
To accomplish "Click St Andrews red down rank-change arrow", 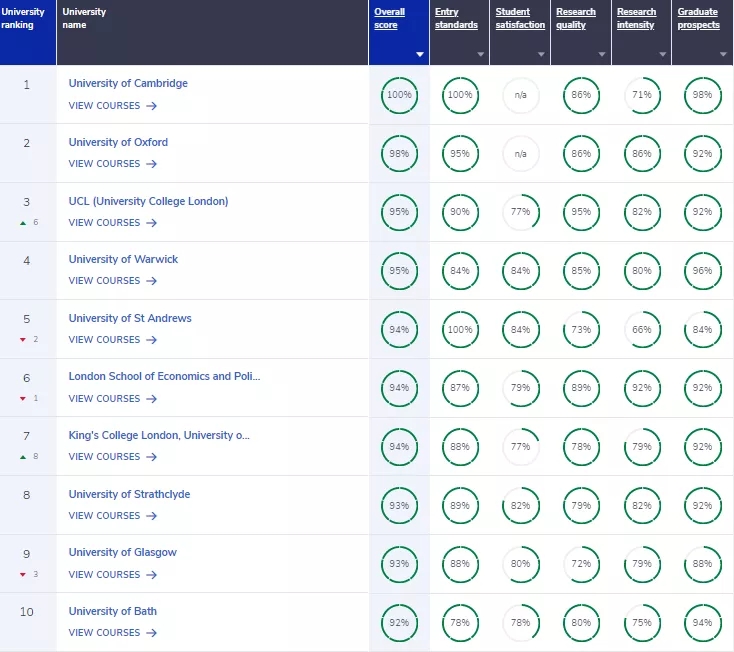I will click(x=22, y=340).
